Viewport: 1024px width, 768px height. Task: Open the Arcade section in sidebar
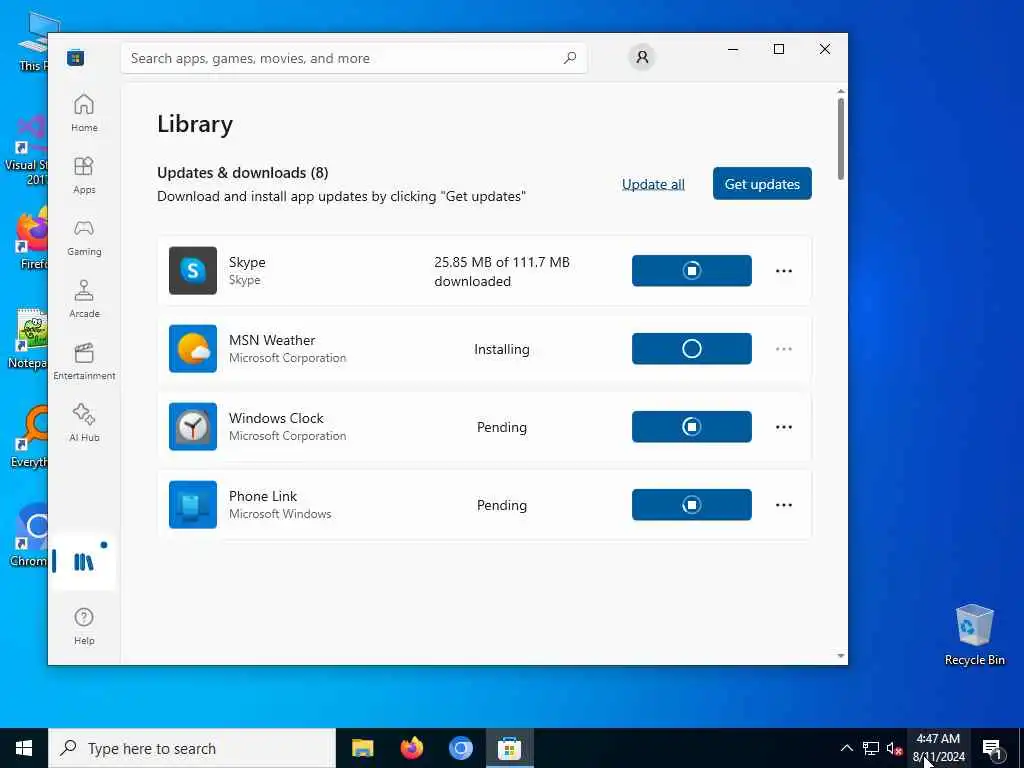pos(84,300)
